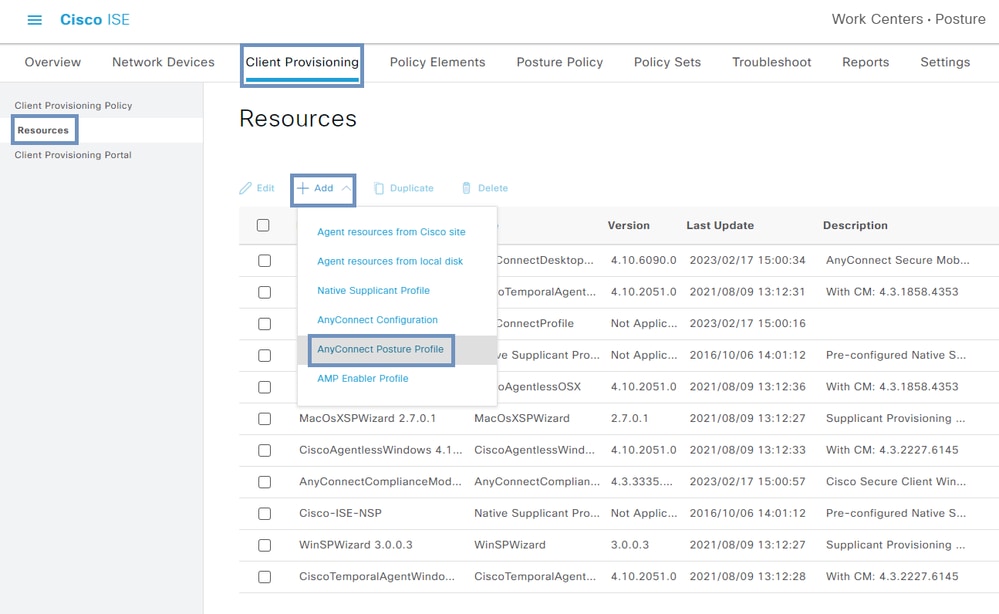
Task: Click the Duplicate toolbar label
Action: [x=412, y=188]
